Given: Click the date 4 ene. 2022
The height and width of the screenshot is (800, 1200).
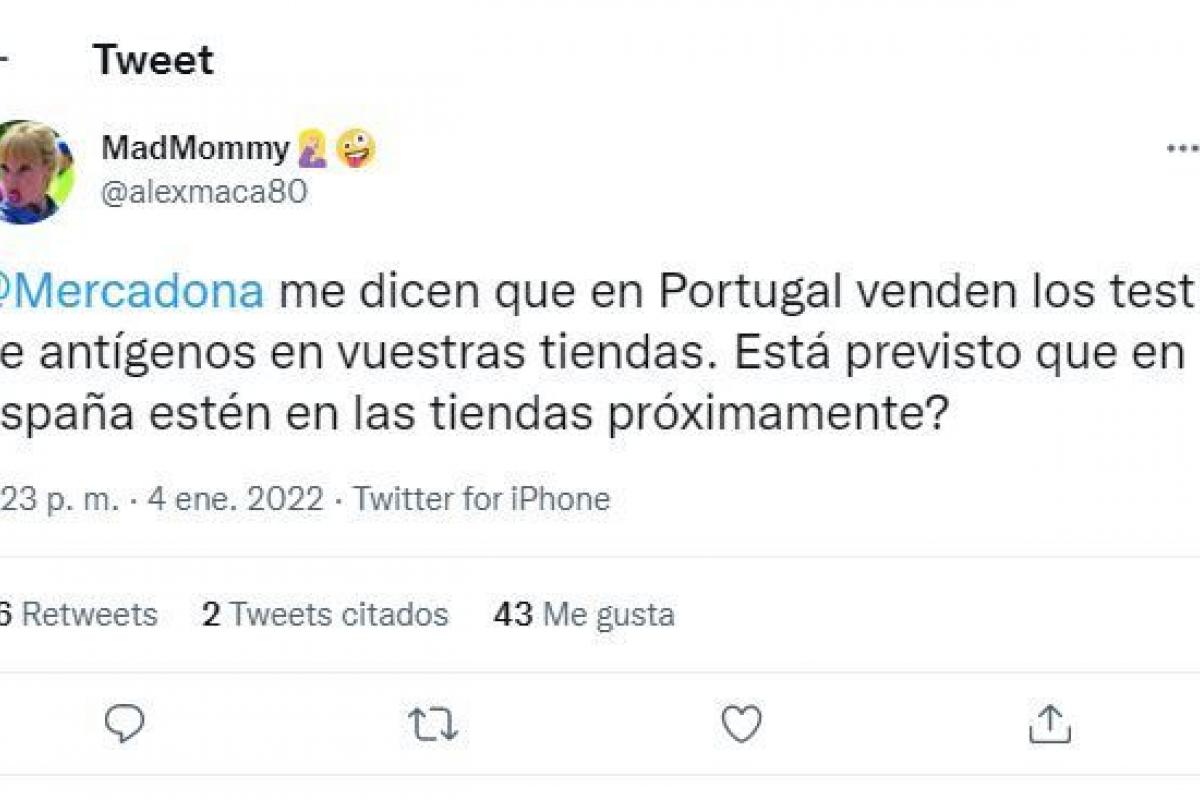Looking at the screenshot, I should tap(236, 498).
